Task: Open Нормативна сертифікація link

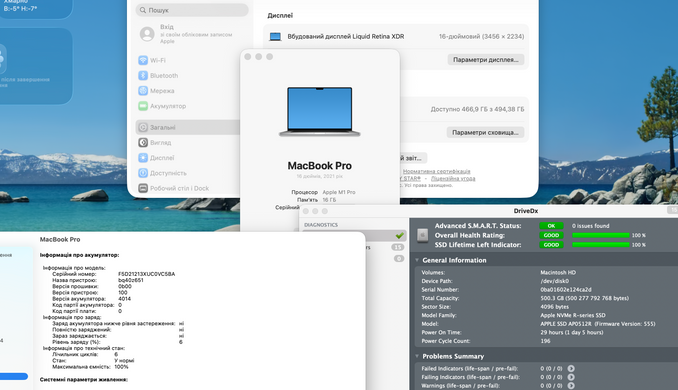Action: tap(436, 172)
